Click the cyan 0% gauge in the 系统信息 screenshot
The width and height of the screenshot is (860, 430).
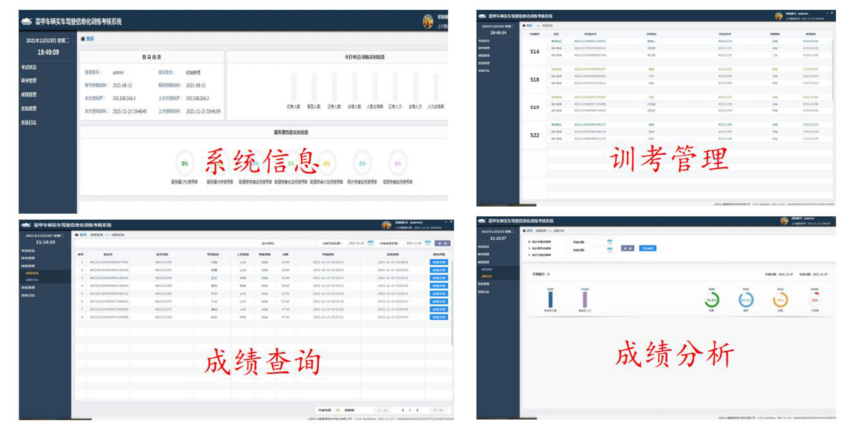362,163
